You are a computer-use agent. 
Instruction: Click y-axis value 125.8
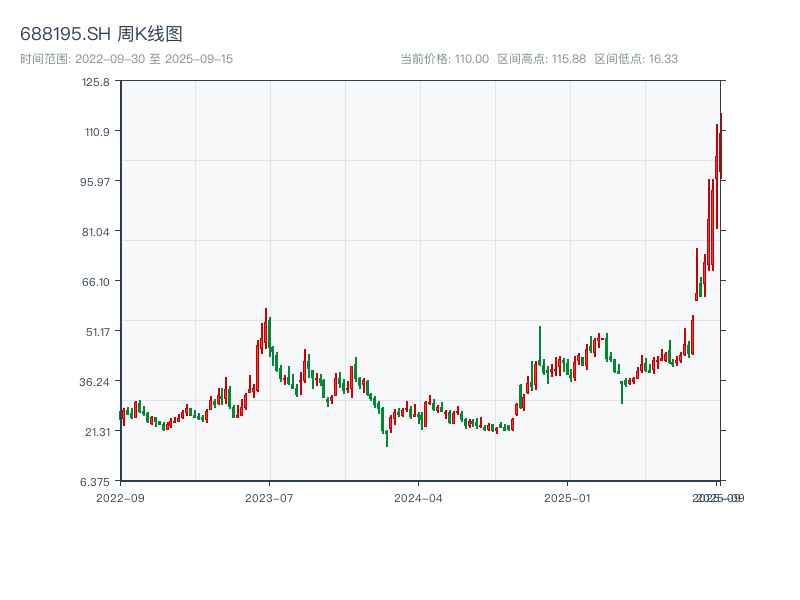point(96,82)
